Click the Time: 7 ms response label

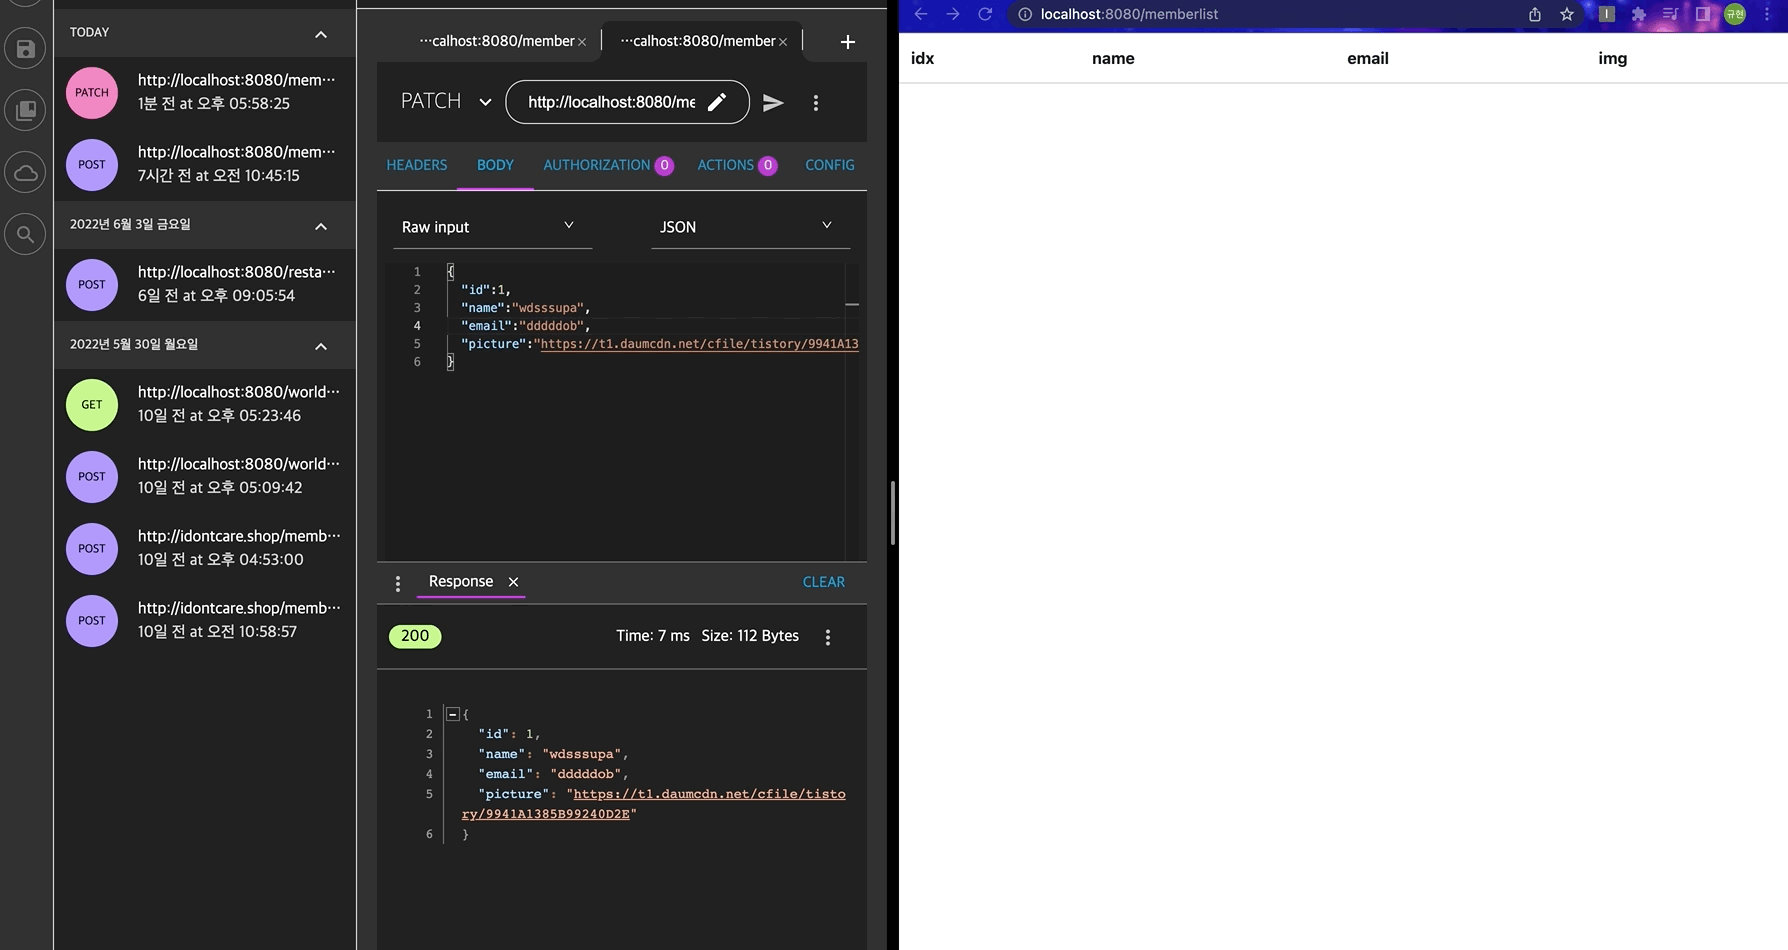click(653, 636)
